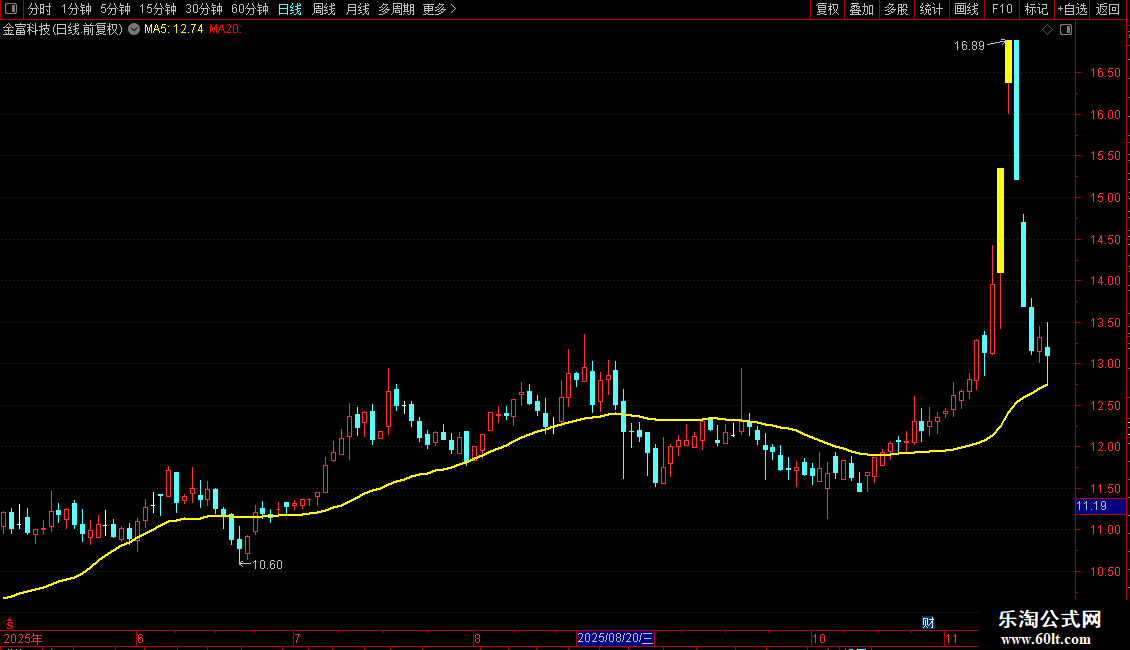Click the 2025年 label on time axis
Viewport: 1130px width, 650px height.
23,638
